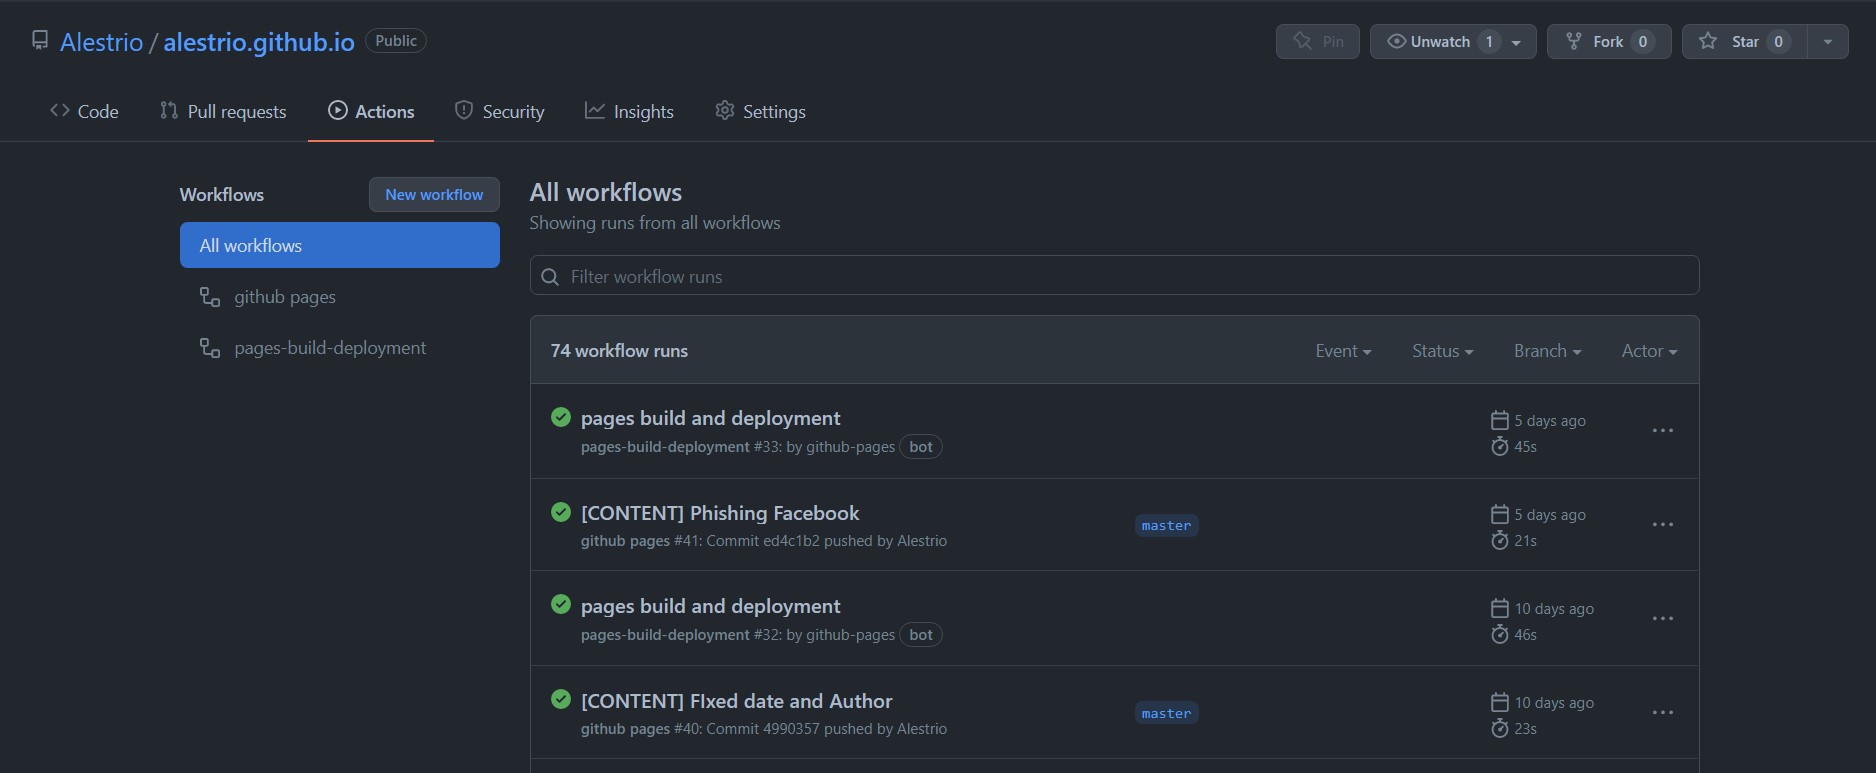The height and width of the screenshot is (773, 1876).
Task: Click the stopwatch icon beside 46s
Action: pos(1499,634)
